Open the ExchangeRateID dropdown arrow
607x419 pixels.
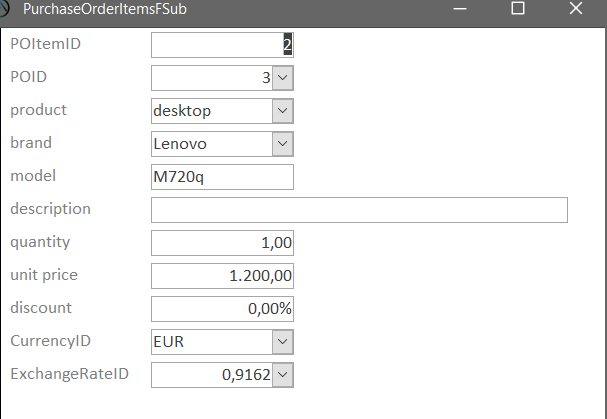coord(282,375)
